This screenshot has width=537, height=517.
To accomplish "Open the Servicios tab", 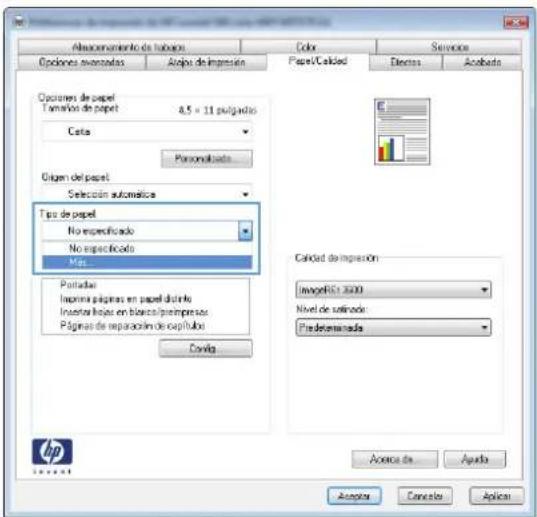I will point(449,47).
